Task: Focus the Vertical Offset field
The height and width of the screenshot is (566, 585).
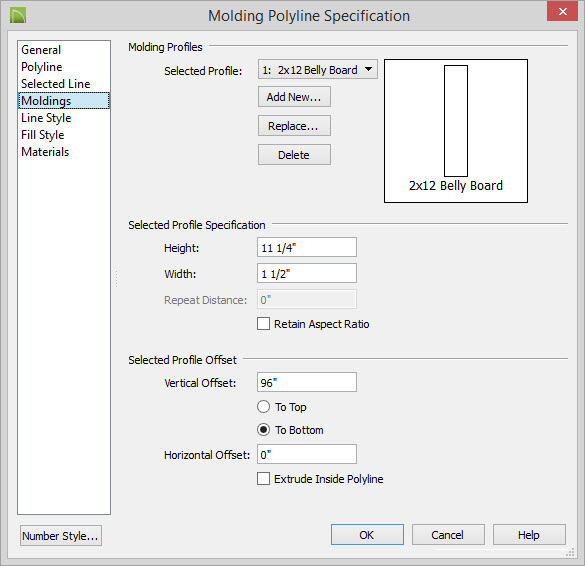Action: point(307,382)
